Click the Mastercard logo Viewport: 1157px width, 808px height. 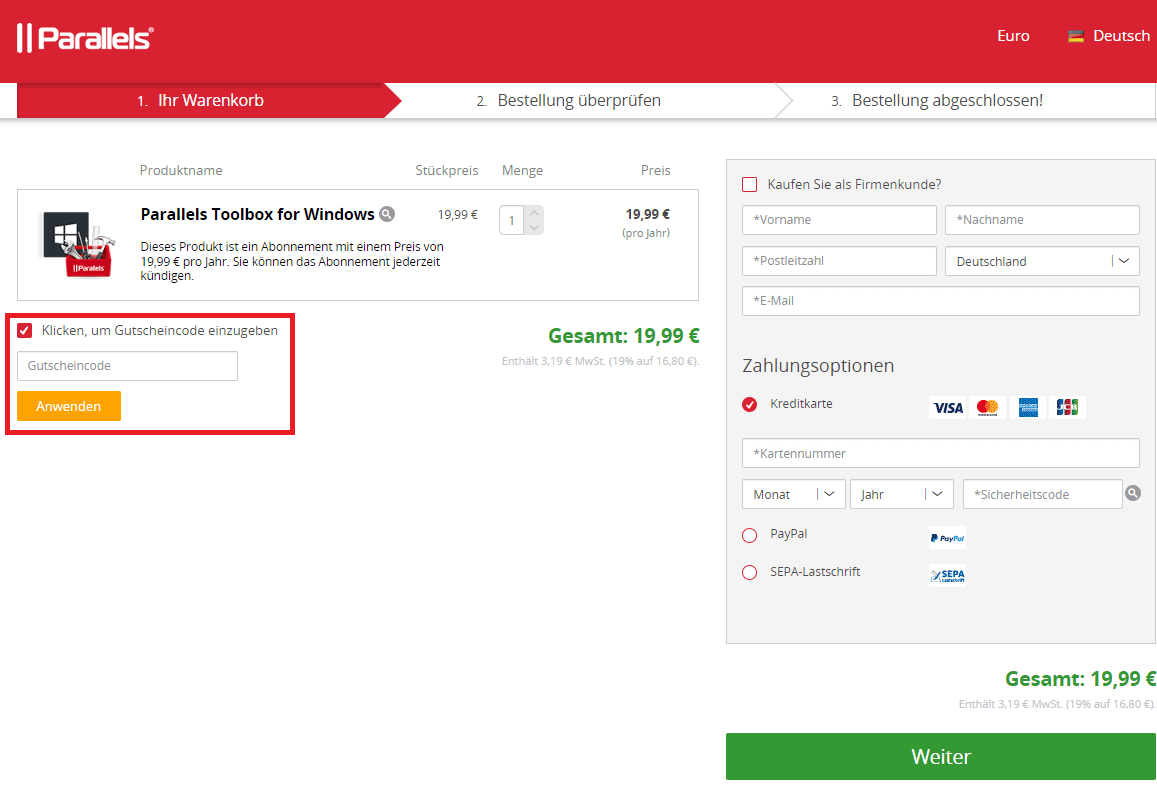coord(987,407)
